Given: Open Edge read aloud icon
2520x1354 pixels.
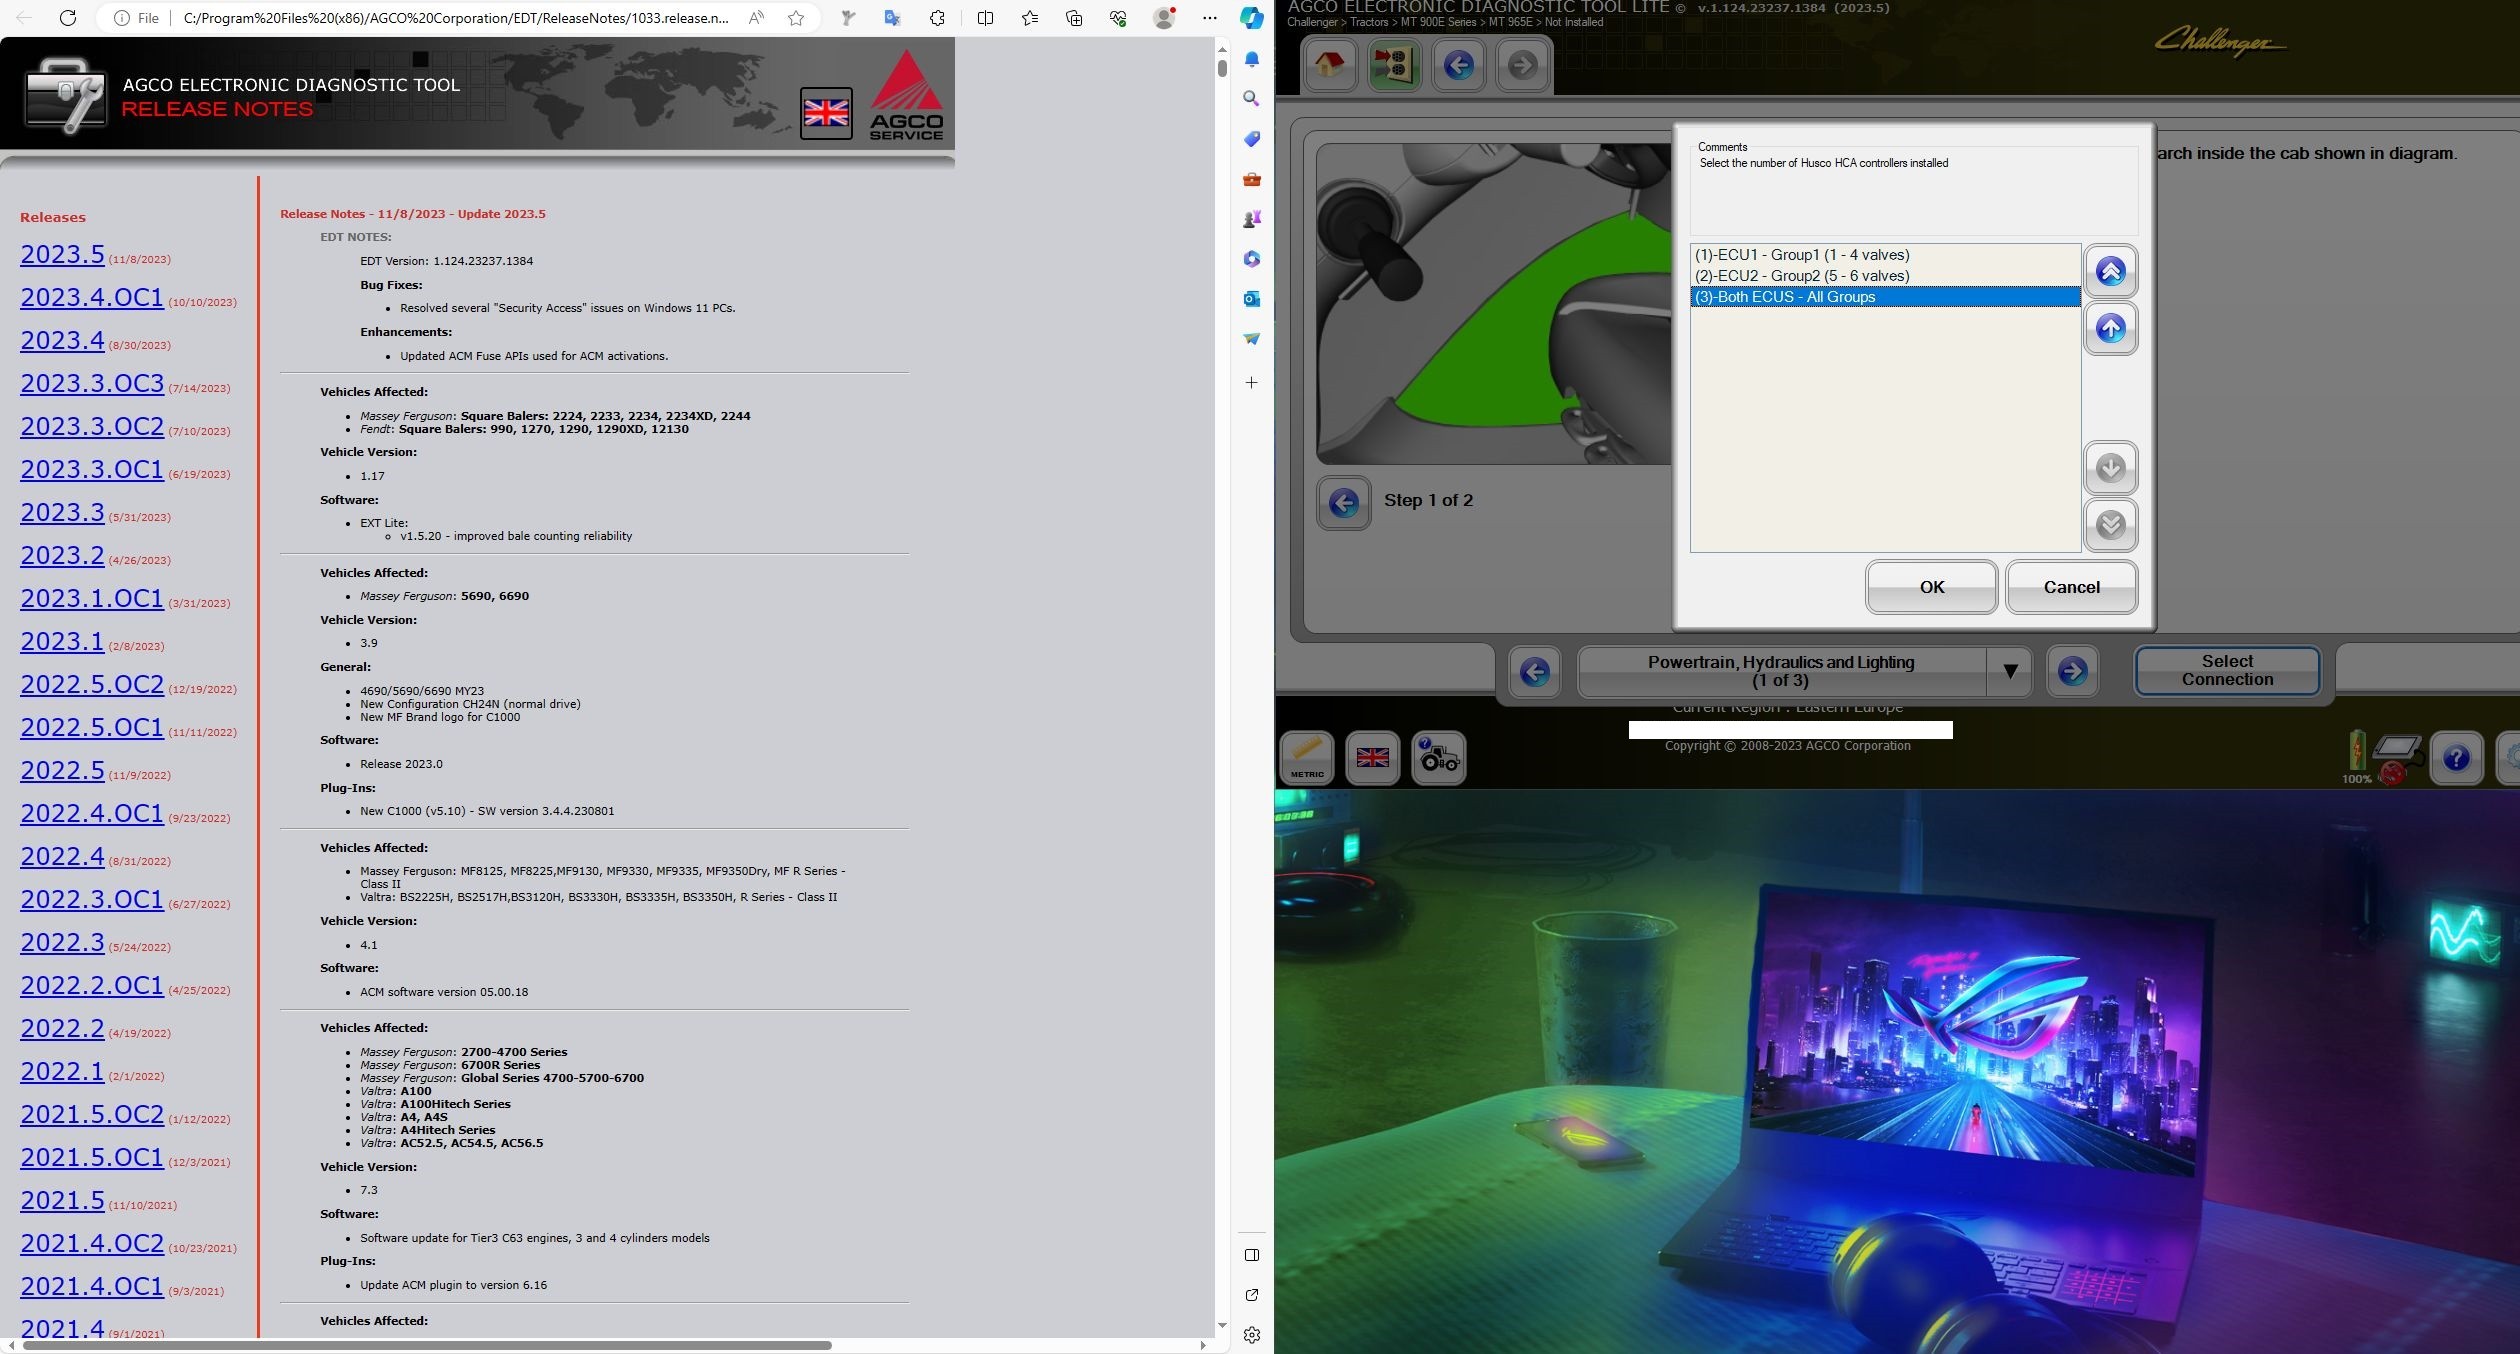Looking at the screenshot, I should click(757, 18).
